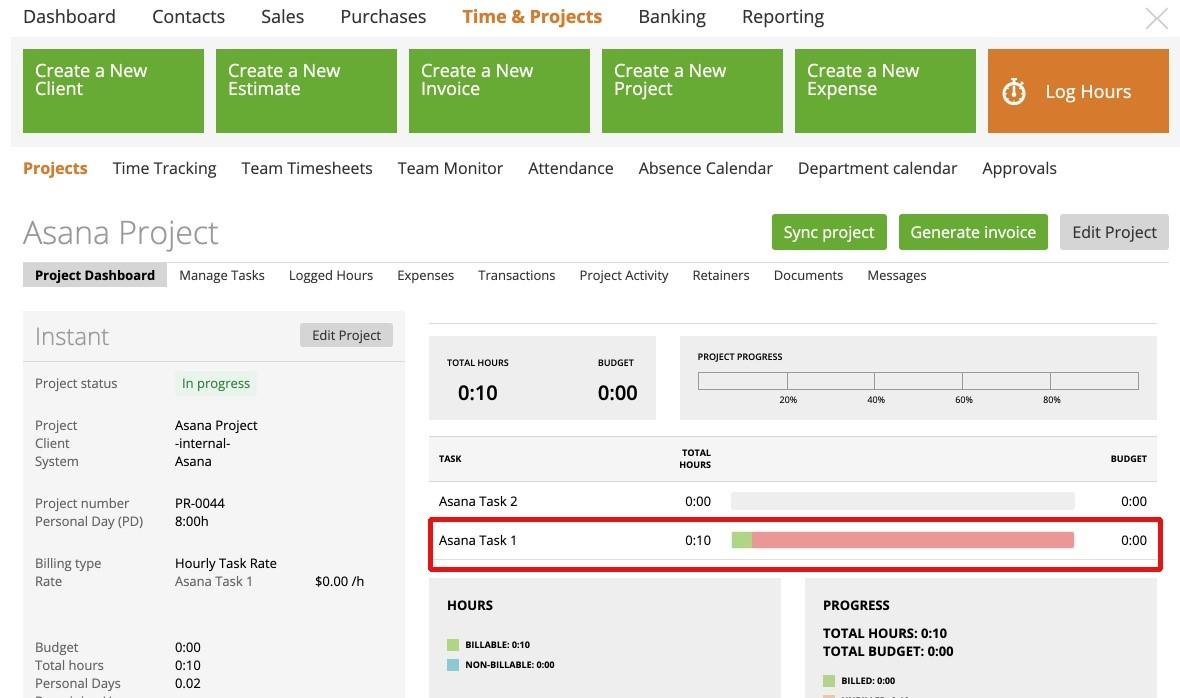The width and height of the screenshot is (1180, 698).
Task: Click Create a New Estimate
Action: click(x=306, y=91)
